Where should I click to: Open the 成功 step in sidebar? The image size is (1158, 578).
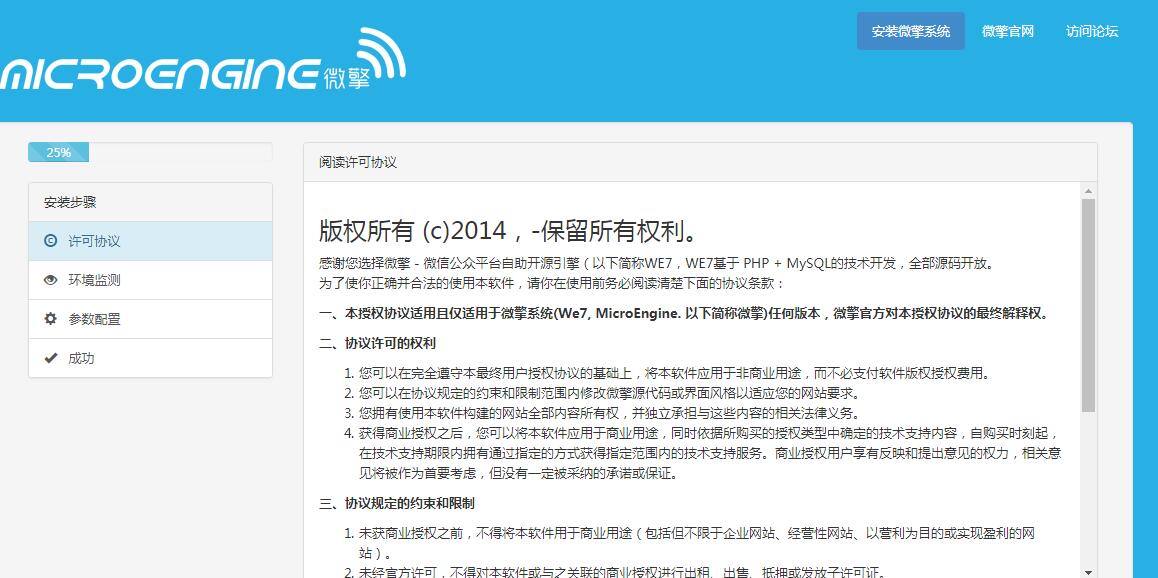pyautogui.click(x=80, y=357)
